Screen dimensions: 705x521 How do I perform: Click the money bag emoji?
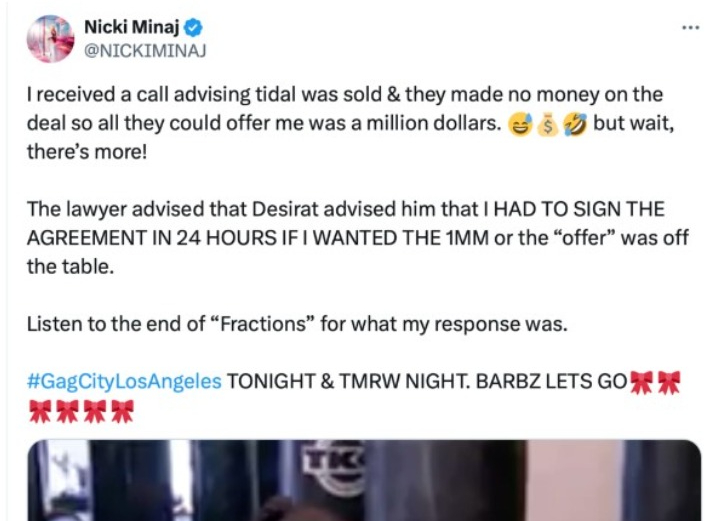click(547, 125)
